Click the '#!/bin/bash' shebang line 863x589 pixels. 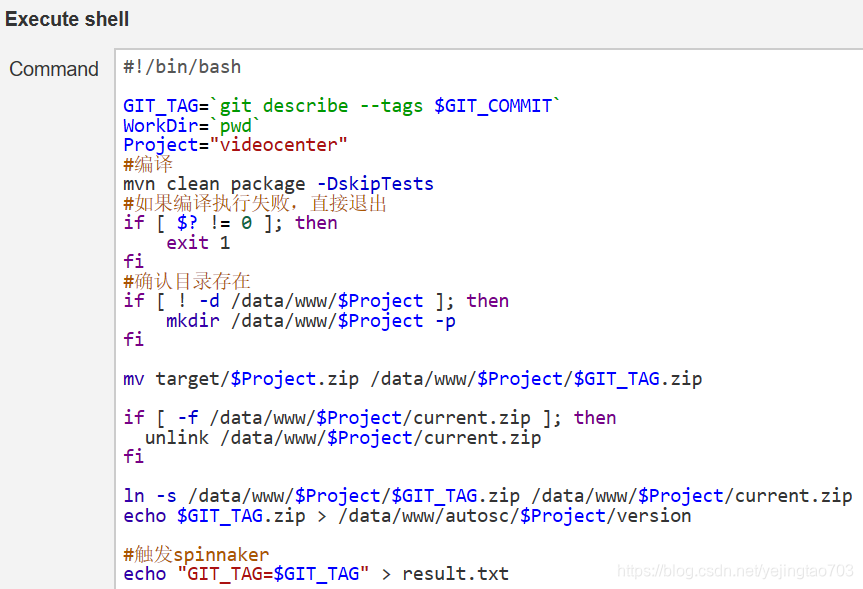click(x=182, y=67)
